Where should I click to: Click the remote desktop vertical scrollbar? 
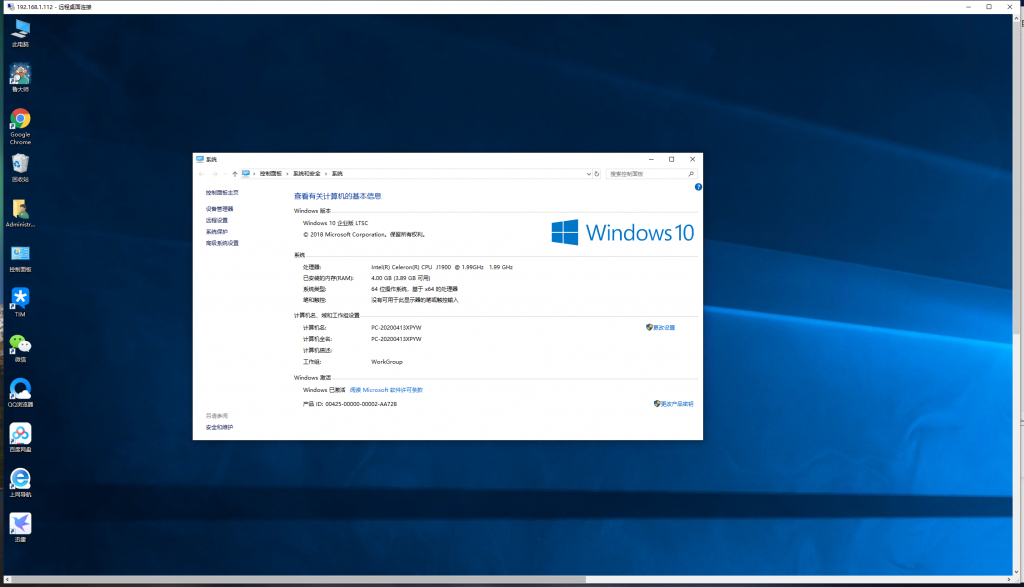point(1016,178)
